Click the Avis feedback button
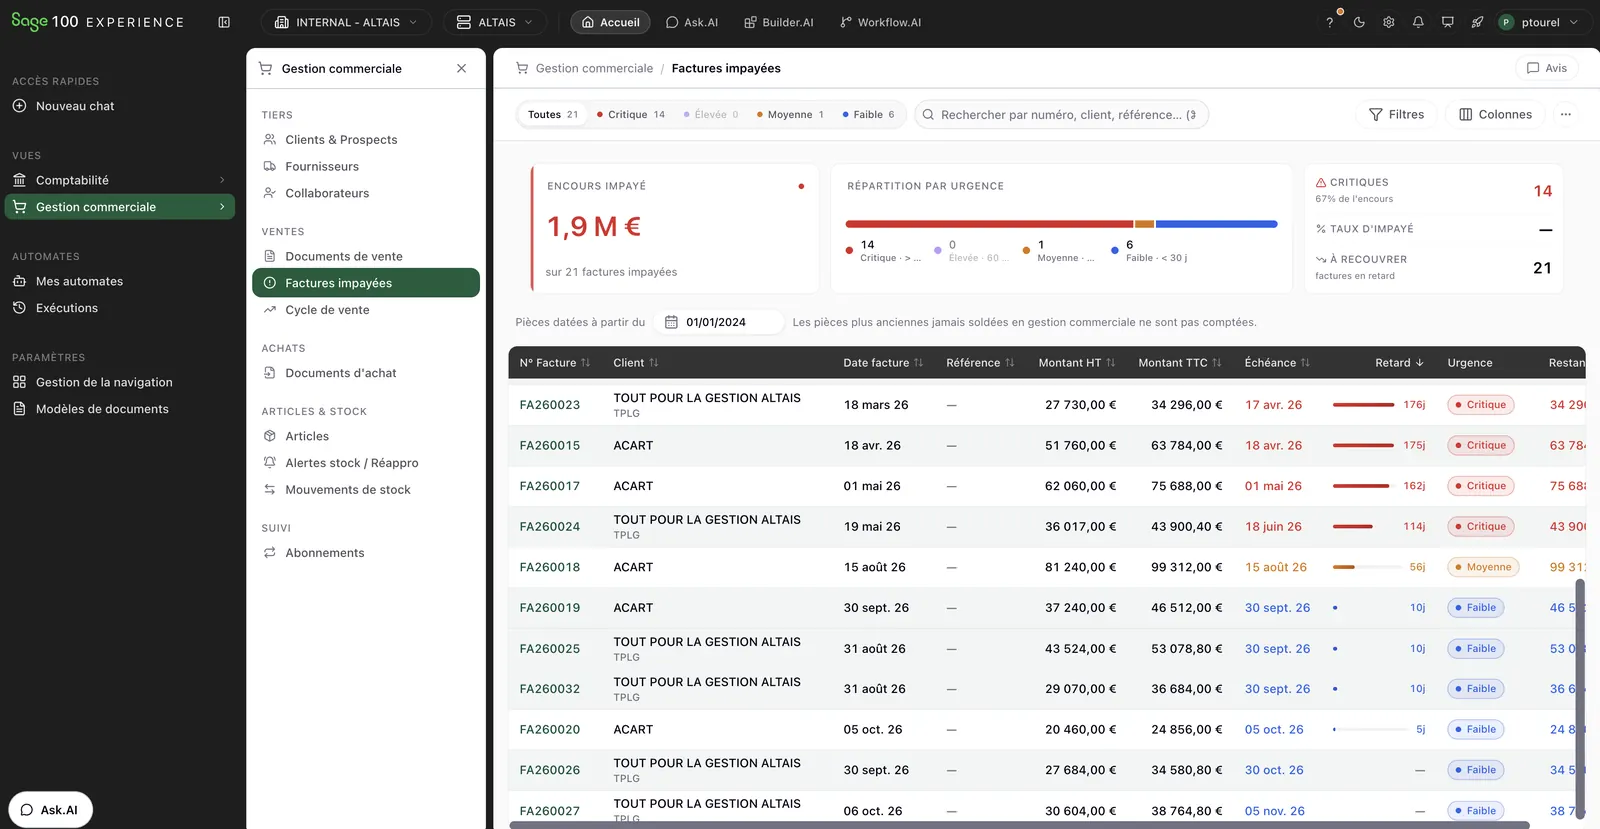The width and height of the screenshot is (1600, 829). click(x=1546, y=68)
